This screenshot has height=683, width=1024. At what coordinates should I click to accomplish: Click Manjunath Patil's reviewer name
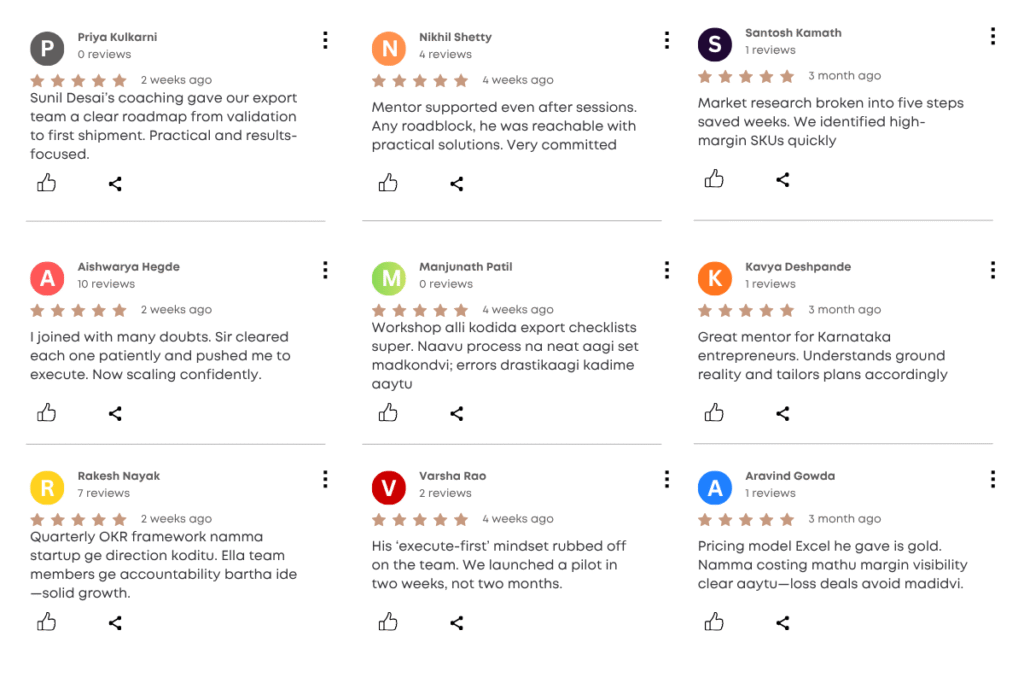pos(465,267)
